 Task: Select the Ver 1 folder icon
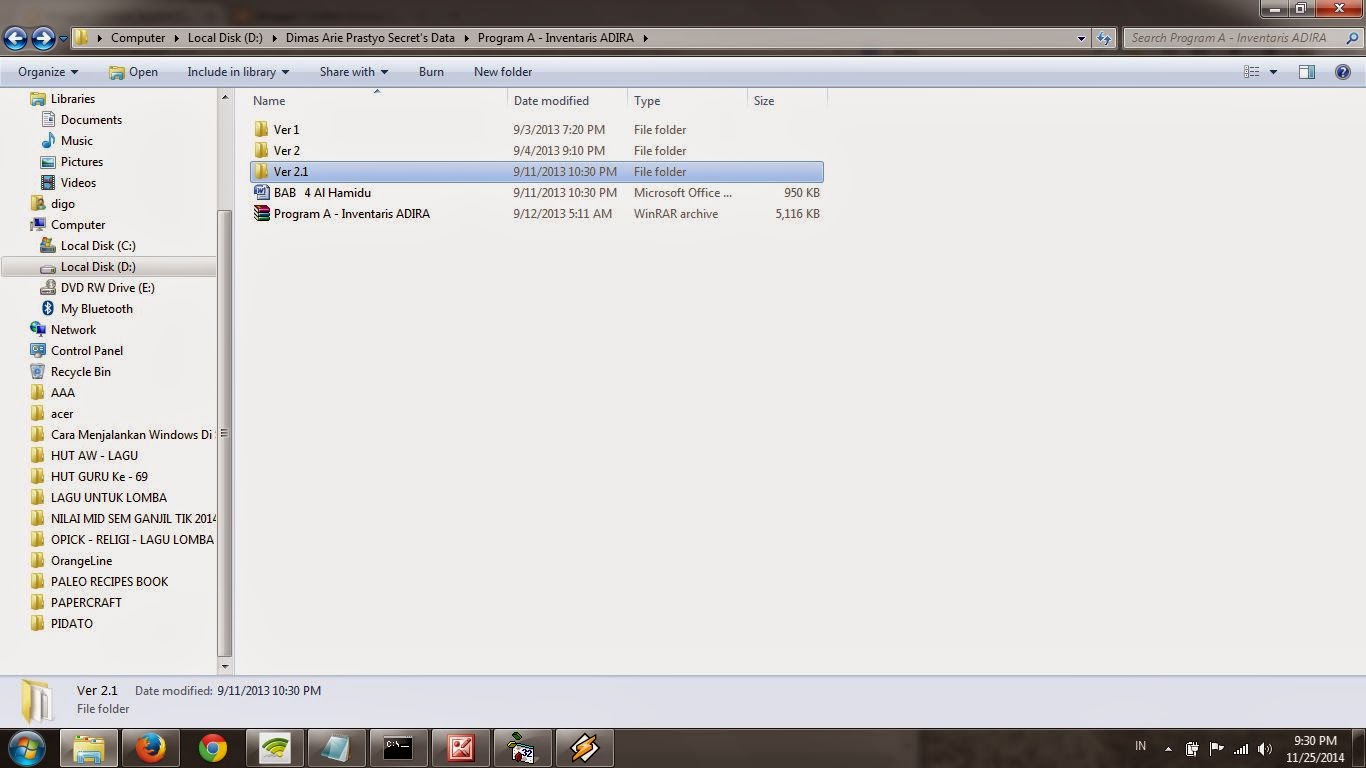click(262, 130)
